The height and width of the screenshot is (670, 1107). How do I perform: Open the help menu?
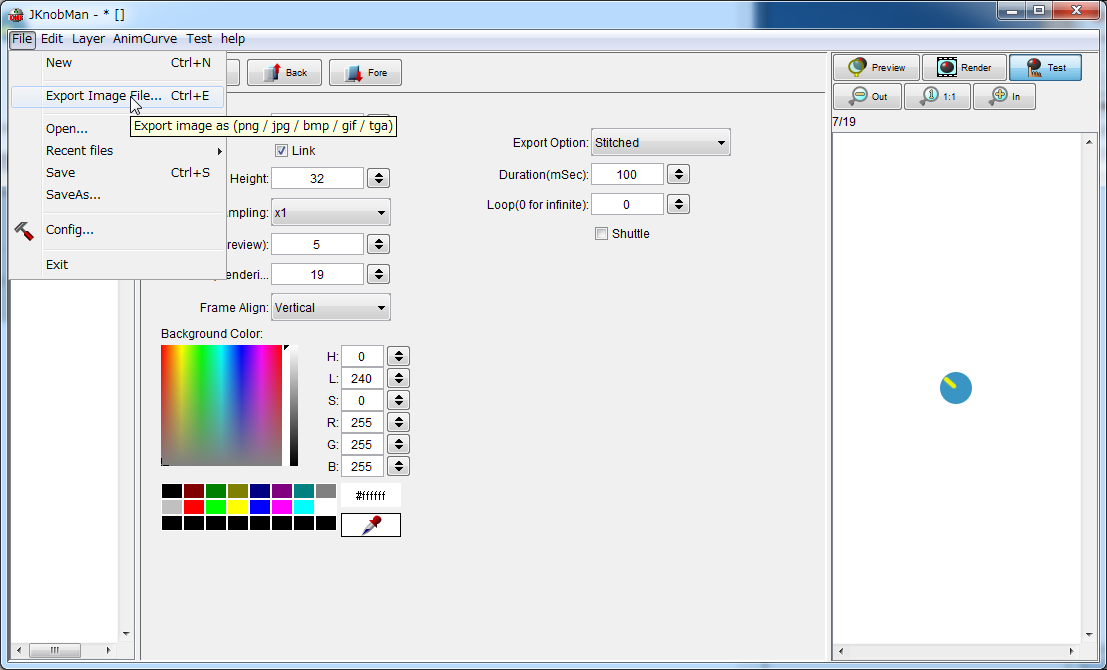coord(232,39)
